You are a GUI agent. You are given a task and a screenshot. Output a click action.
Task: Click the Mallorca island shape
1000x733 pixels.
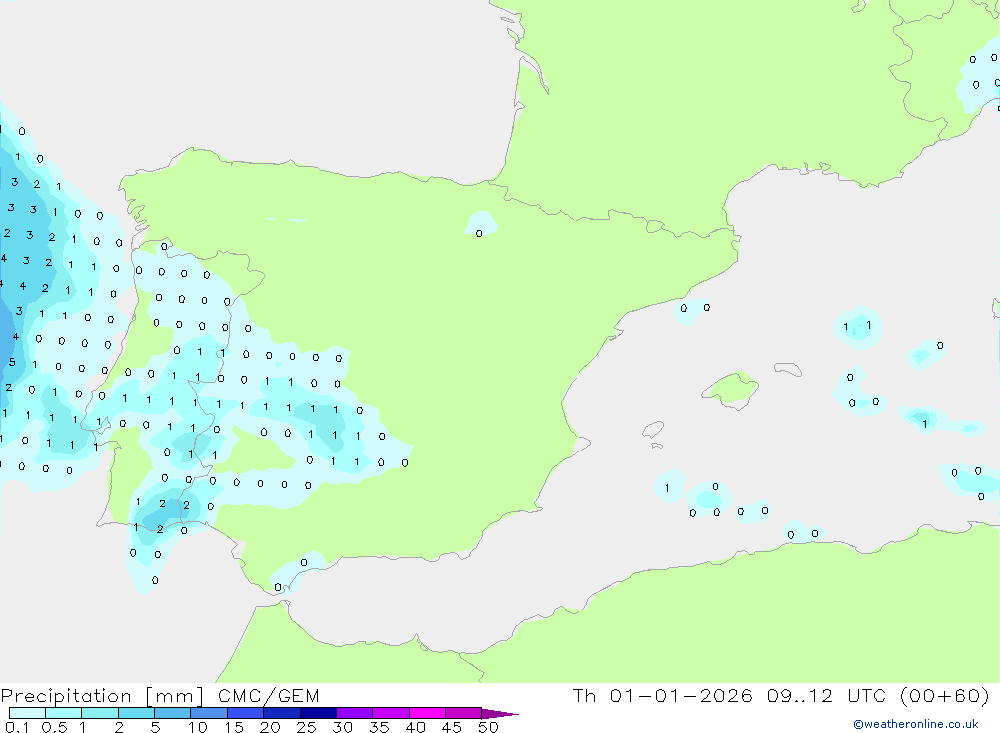[x=731, y=388]
